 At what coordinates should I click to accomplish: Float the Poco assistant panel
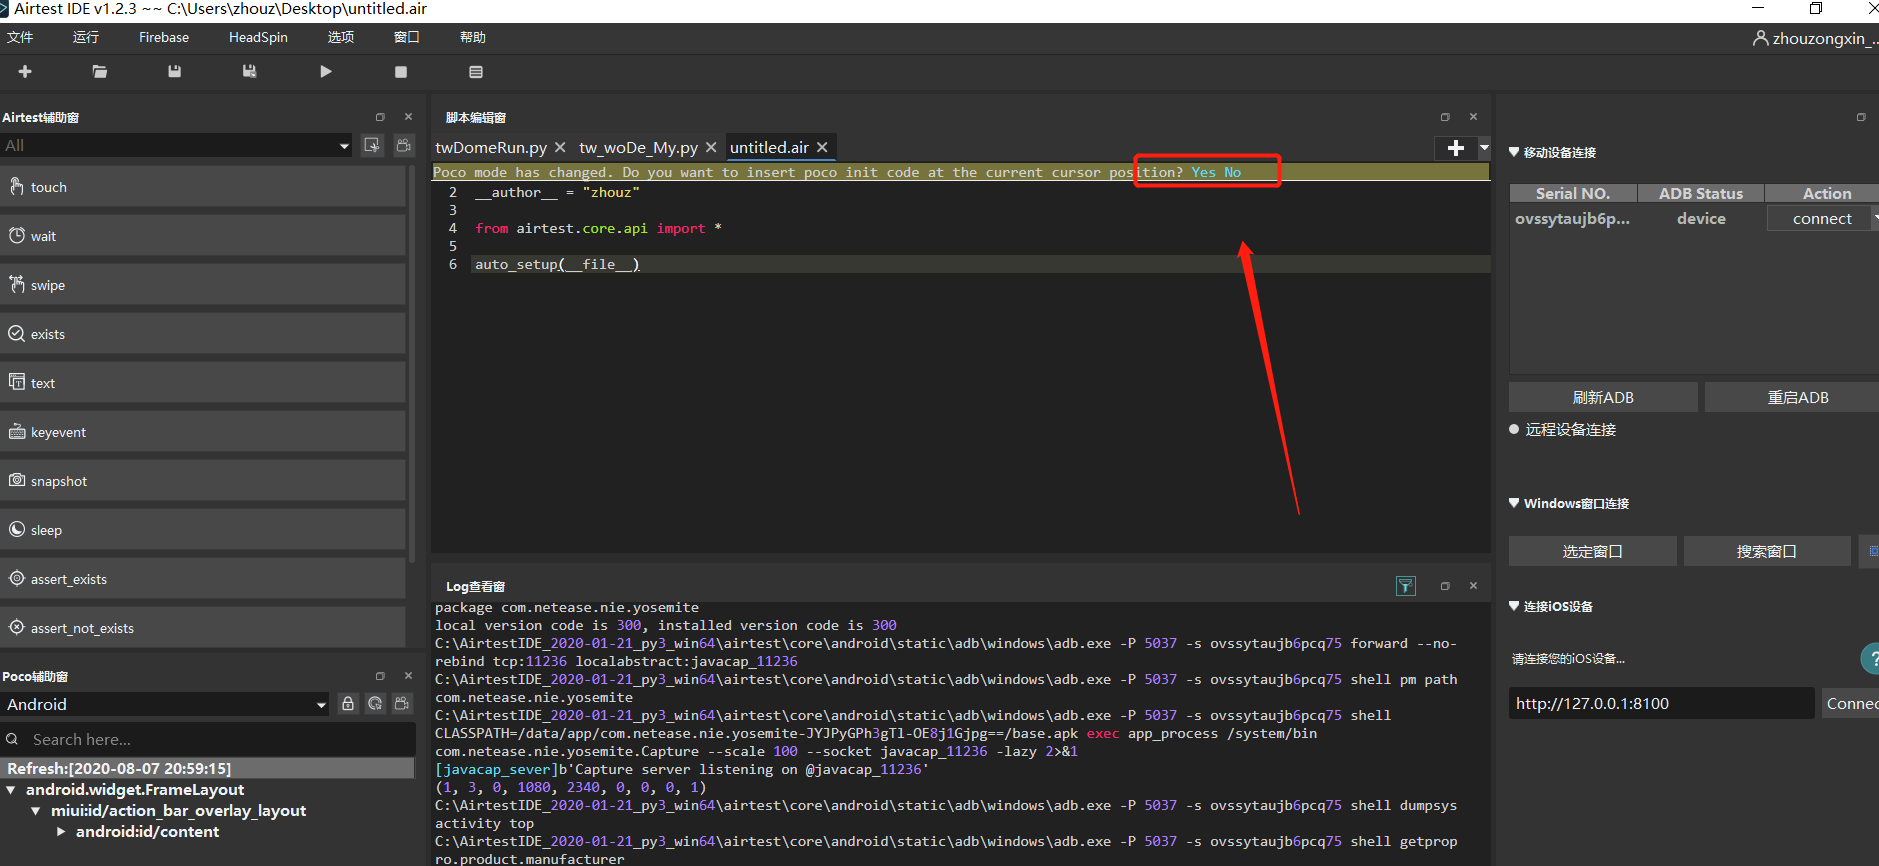click(x=380, y=676)
